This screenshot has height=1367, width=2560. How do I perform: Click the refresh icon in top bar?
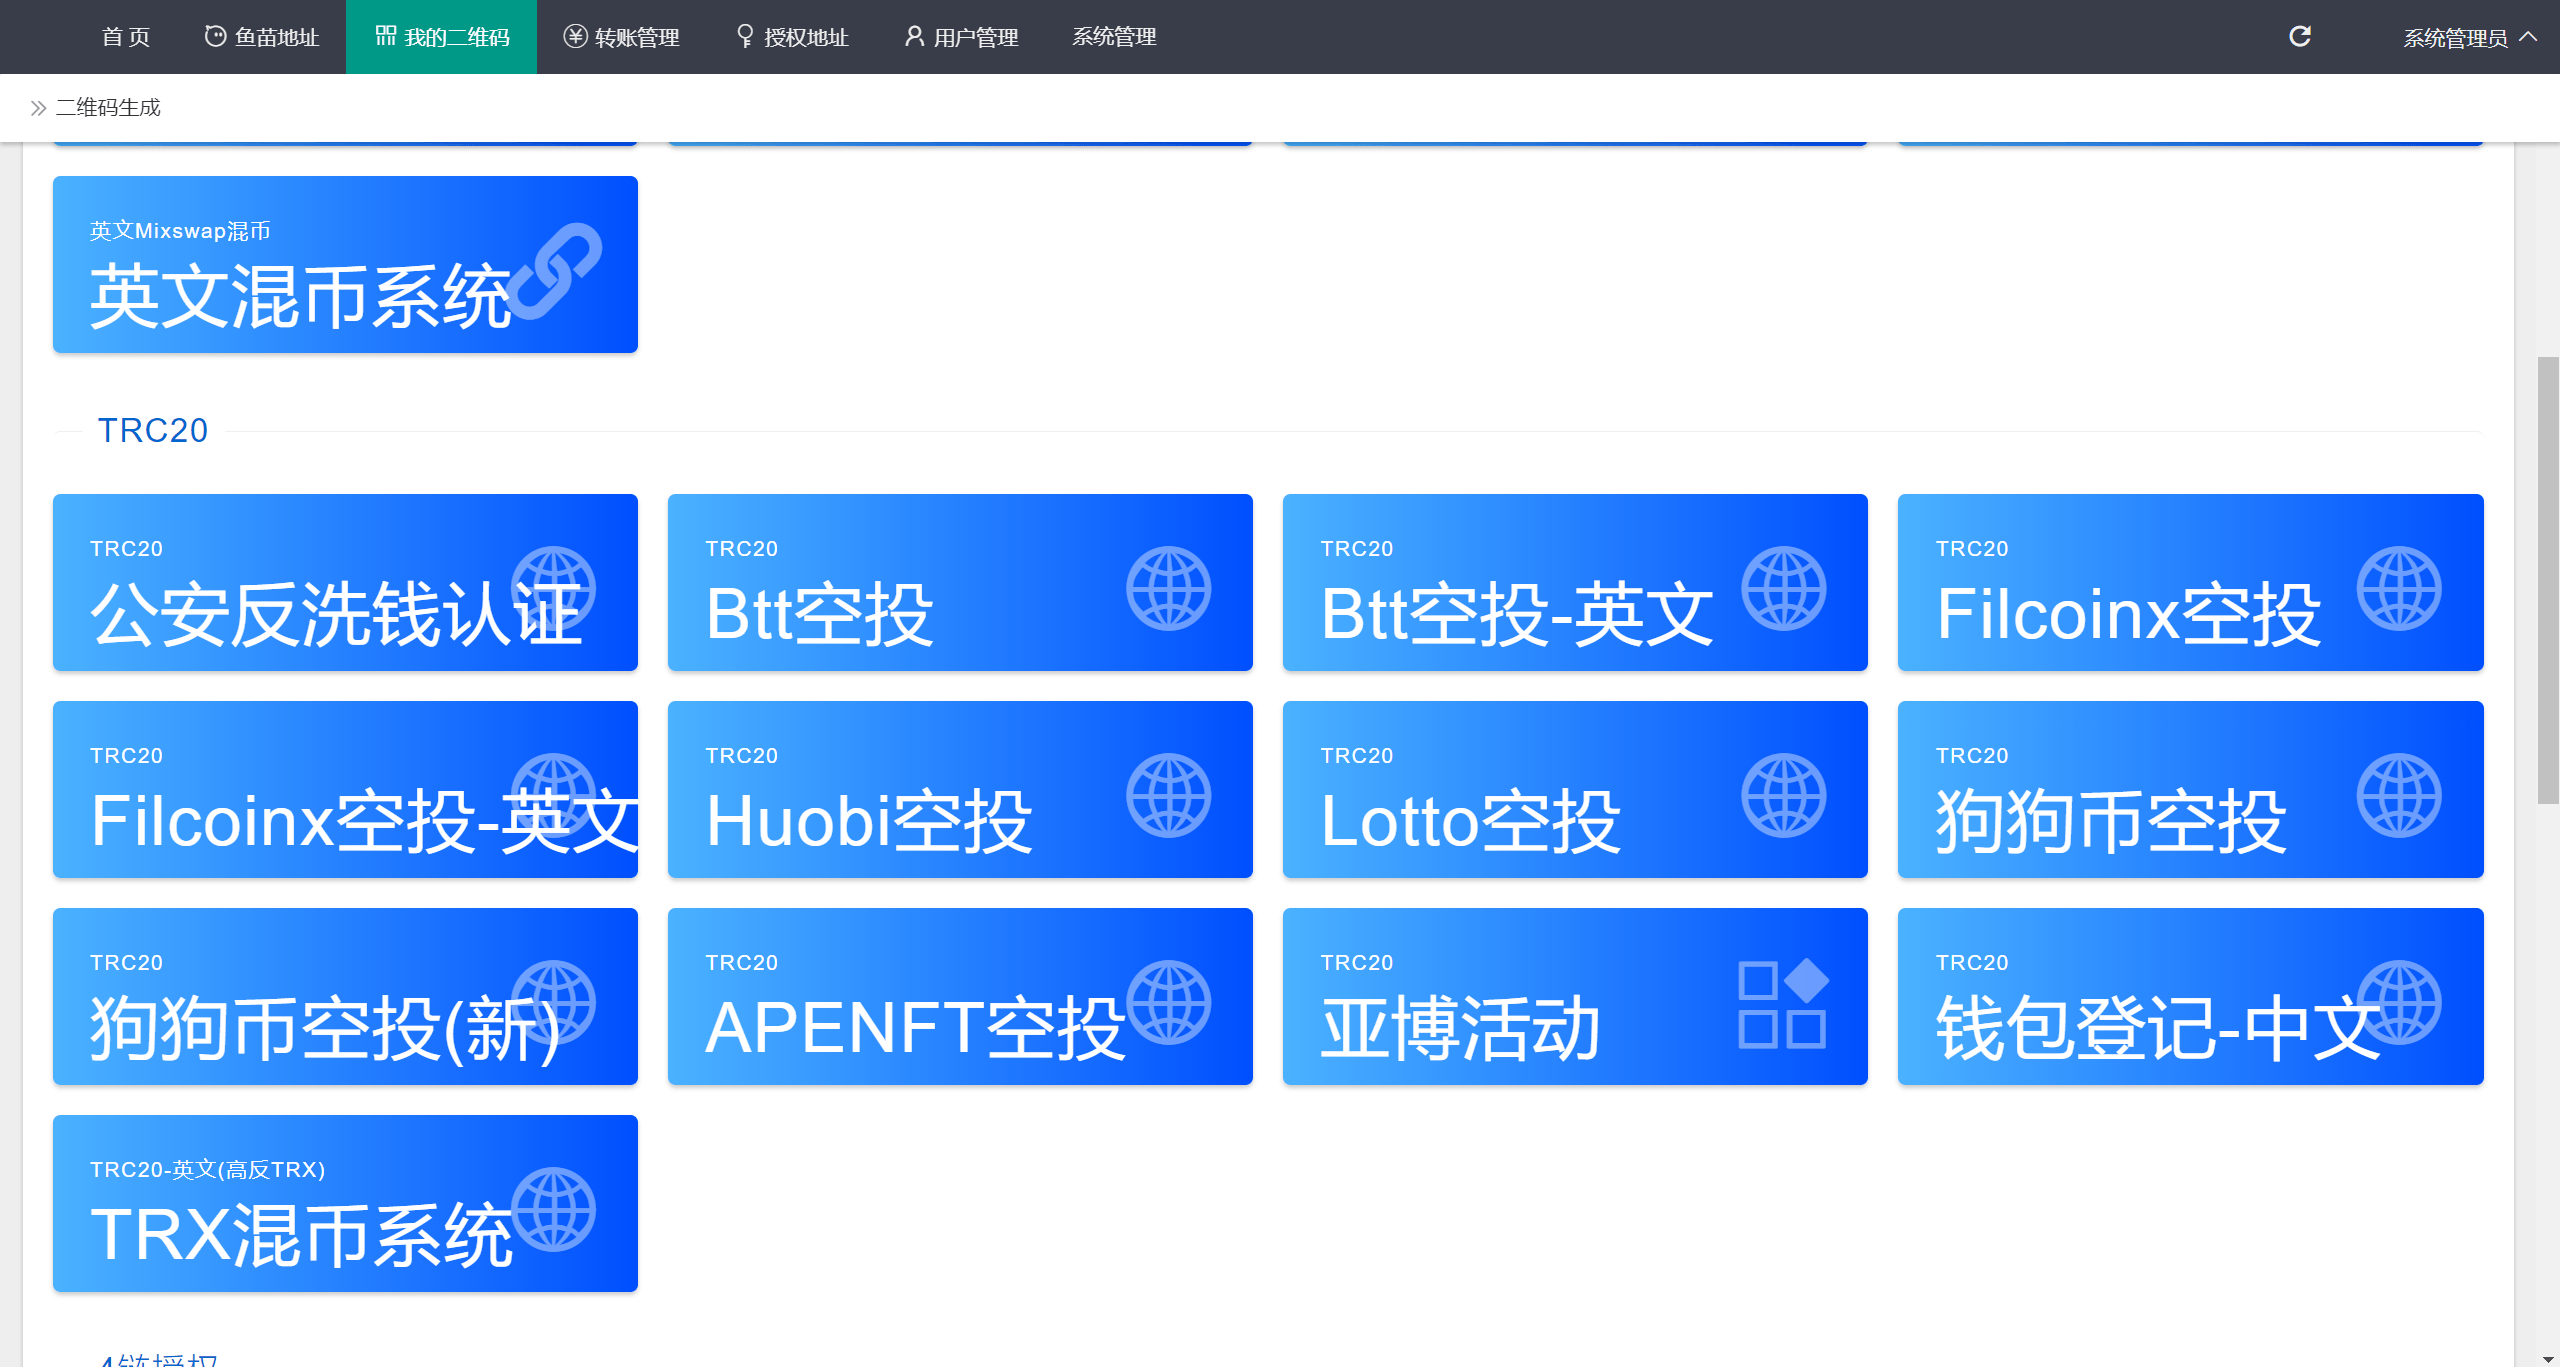2299,37
